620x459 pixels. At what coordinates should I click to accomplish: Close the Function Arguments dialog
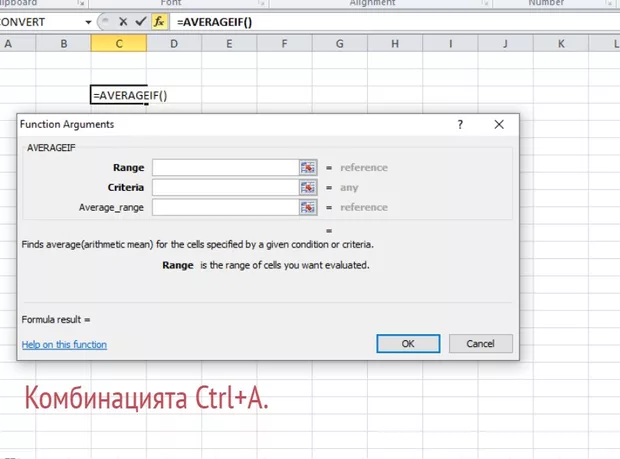click(498, 125)
